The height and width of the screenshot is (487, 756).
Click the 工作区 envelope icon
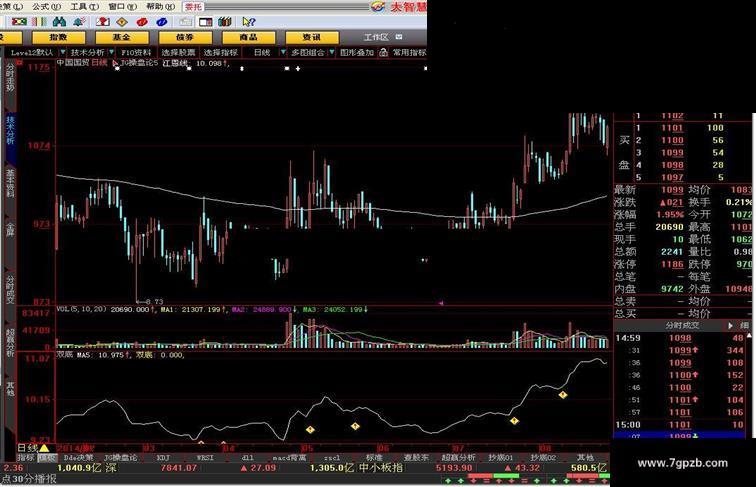399,37
